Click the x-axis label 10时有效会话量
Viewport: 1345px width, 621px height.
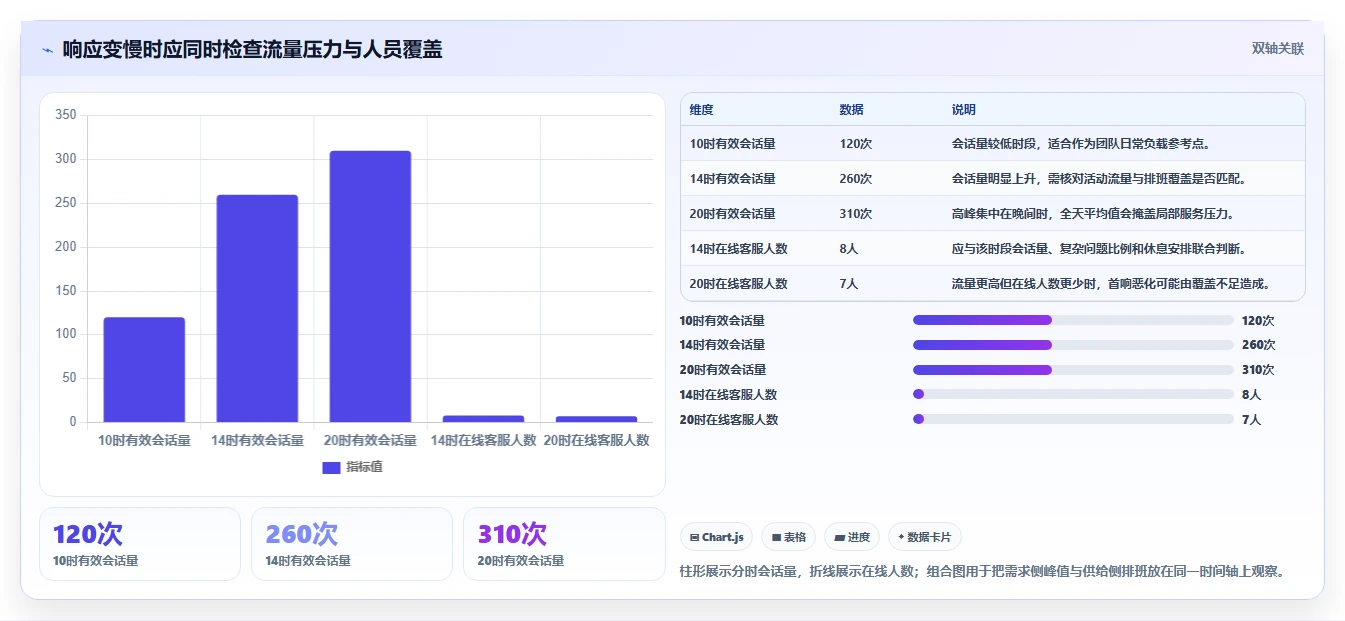[144, 440]
